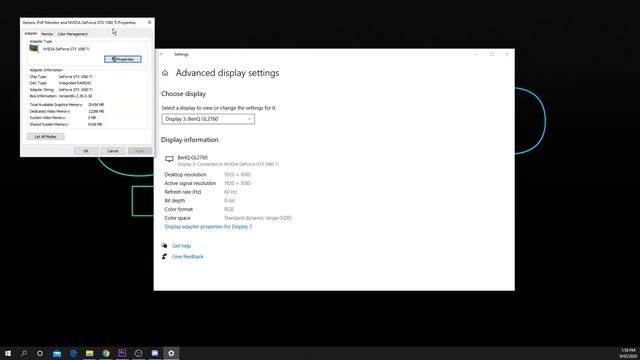This screenshot has height=360, width=640.
Task: Click the adapter Properties button
Action: (123, 59)
